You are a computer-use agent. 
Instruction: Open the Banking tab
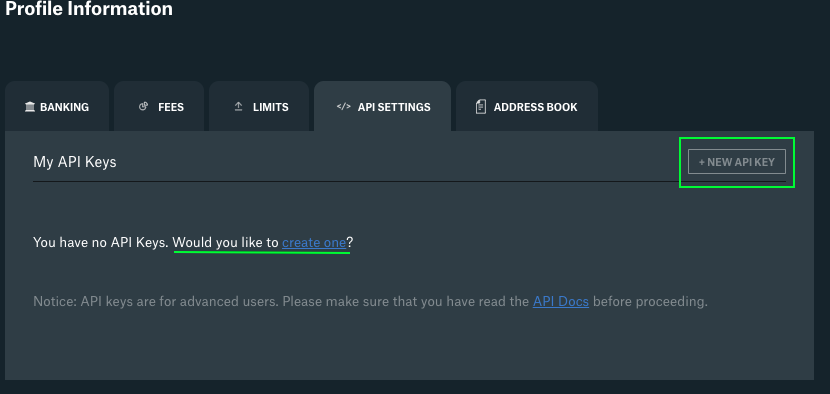tap(57, 107)
